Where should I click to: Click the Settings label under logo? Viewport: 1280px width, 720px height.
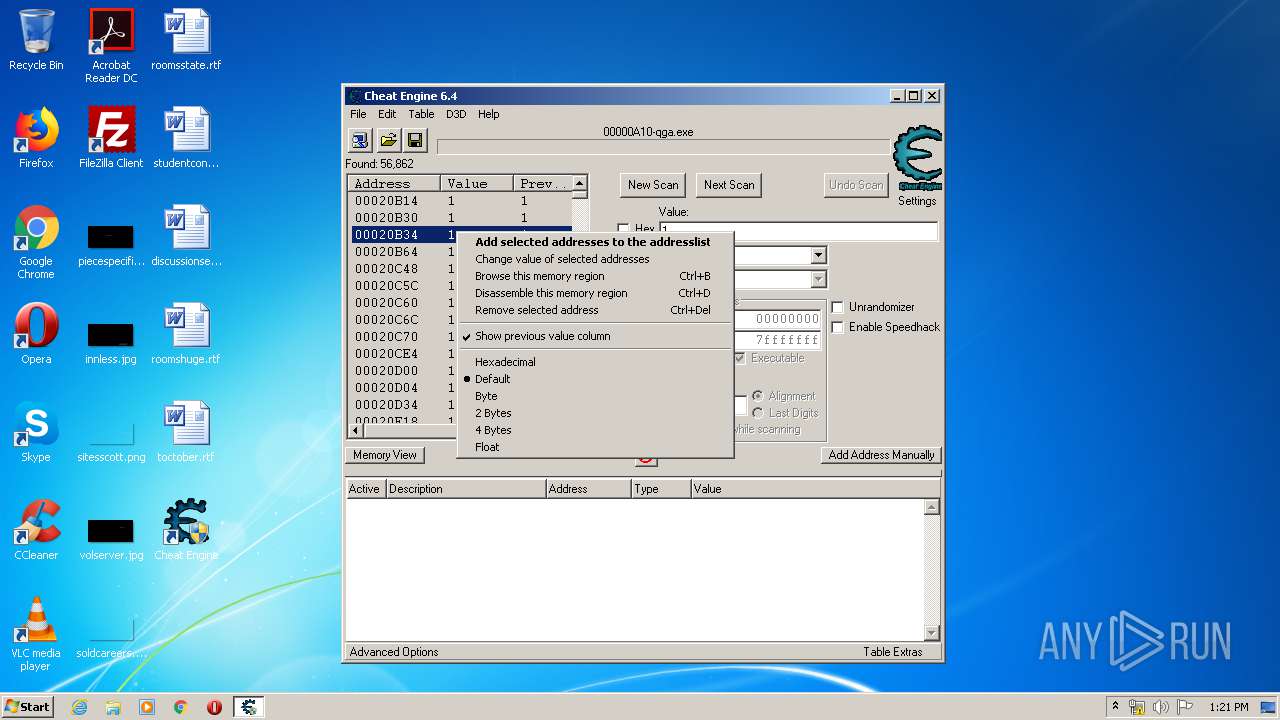(917, 201)
